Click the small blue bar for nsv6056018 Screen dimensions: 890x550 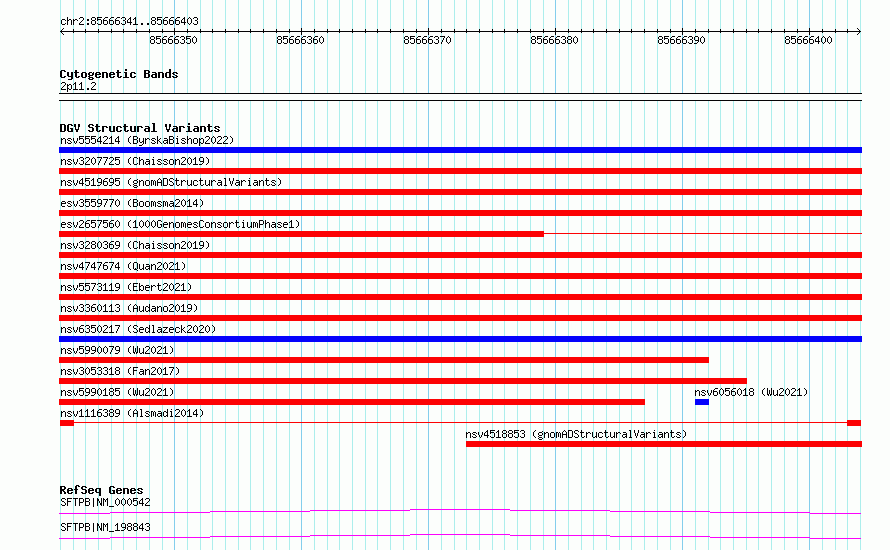coord(702,402)
